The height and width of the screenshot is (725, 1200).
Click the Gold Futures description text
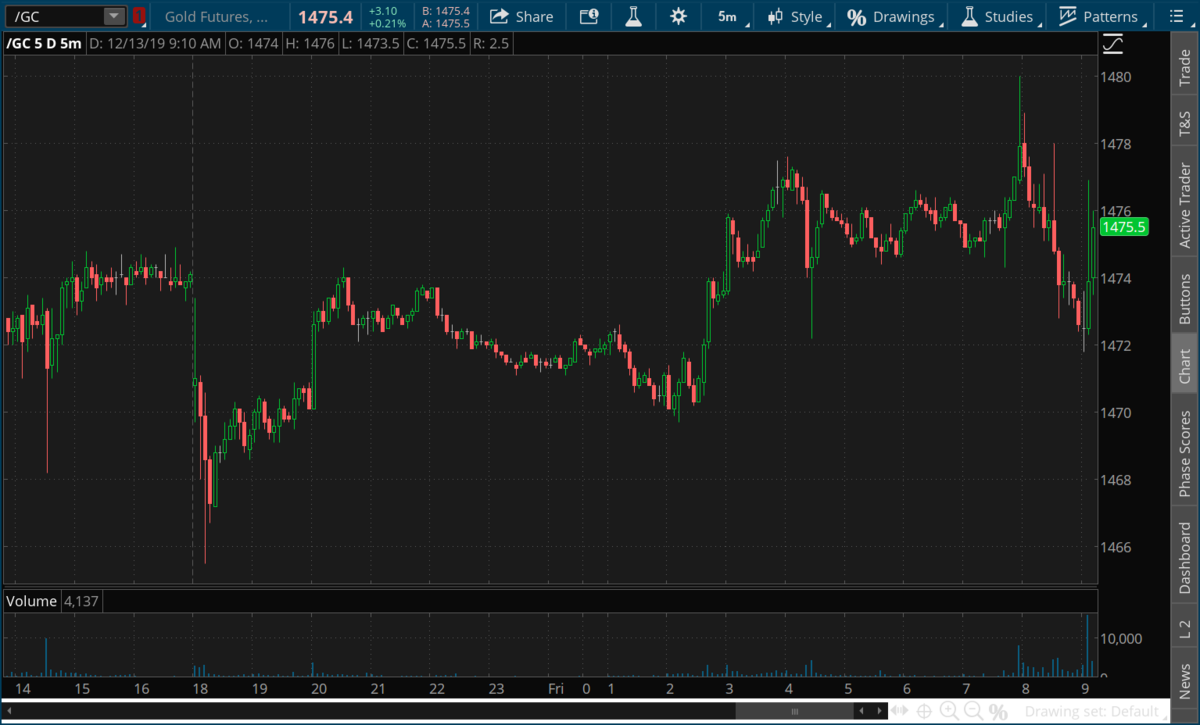coord(216,16)
